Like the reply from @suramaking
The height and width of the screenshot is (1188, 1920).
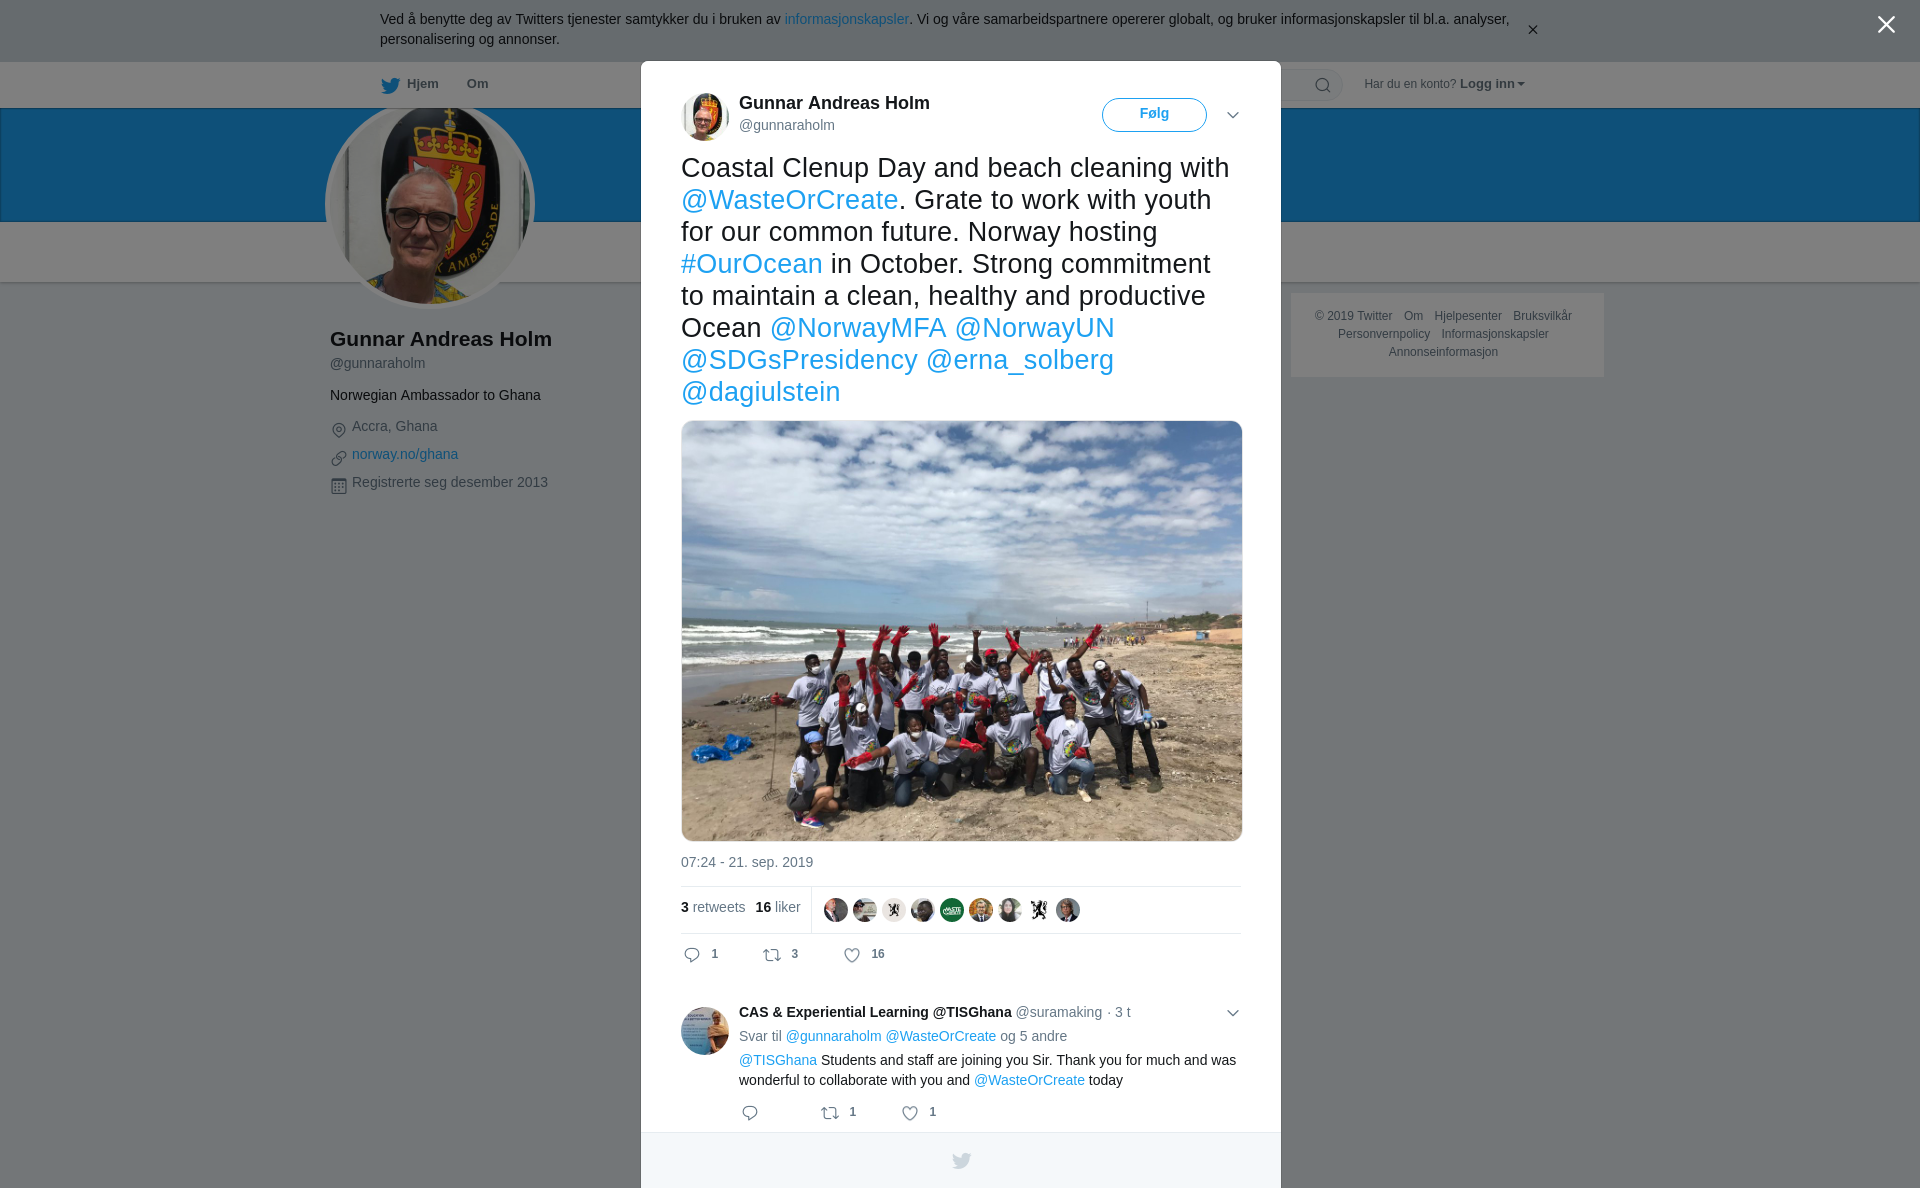[910, 1113]
